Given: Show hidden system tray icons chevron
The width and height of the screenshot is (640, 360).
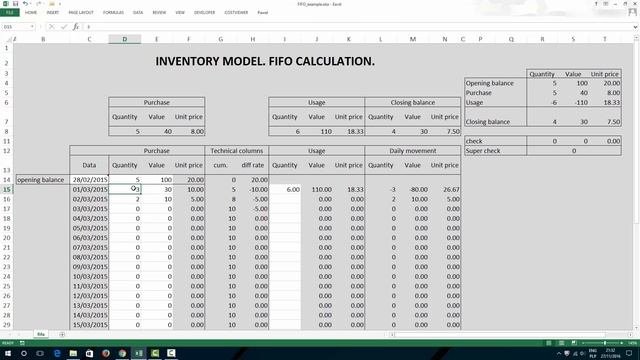Looking at the screenshot, I should (x=558, y=353).
